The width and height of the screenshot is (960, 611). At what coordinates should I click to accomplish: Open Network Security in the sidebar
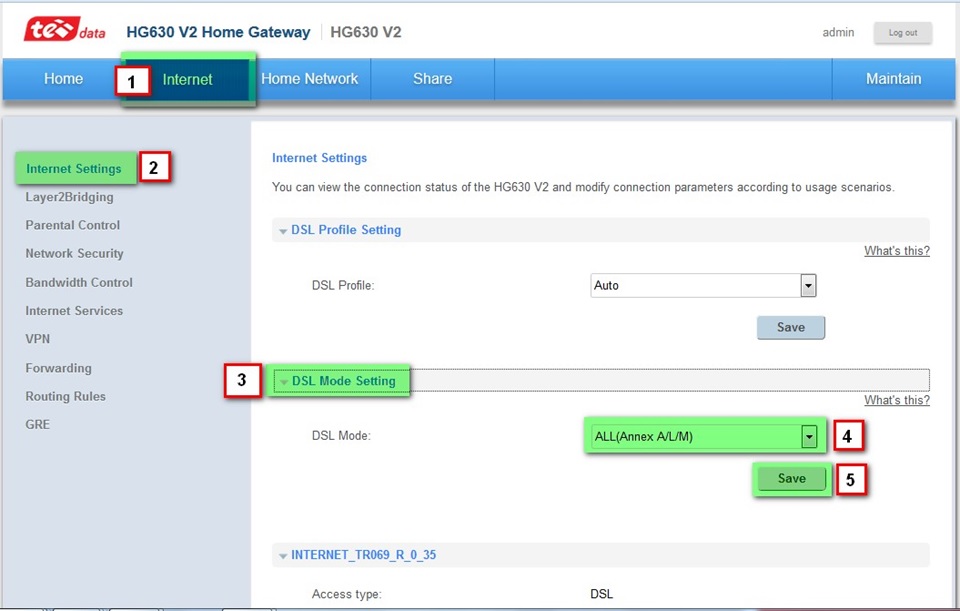(x=74, y=254)
